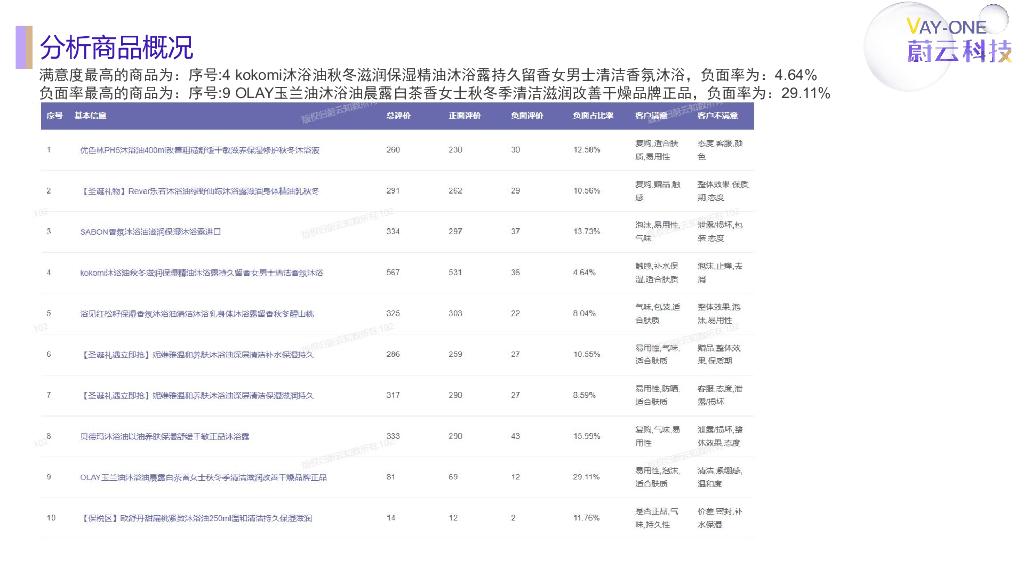The width and height of the screenshot is (1024, 576).
Task: Open the row 6 【圣诞礼遇立即抢】 product name
Action: click(x=197, y=355)
